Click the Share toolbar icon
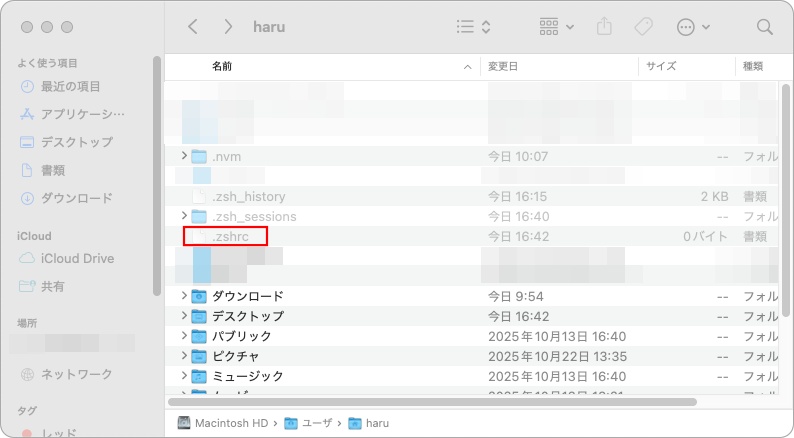The width and height of the screenshot is (794, 438). coord(602,27)
